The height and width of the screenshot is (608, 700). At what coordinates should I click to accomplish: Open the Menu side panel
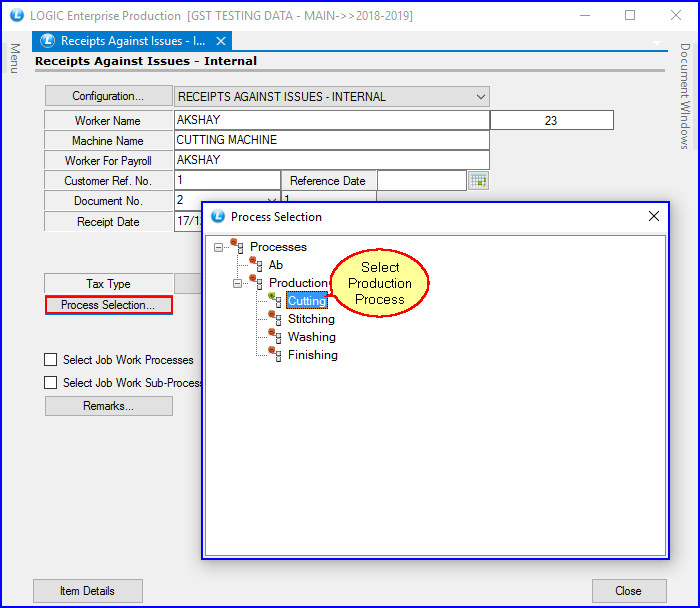tap(15, 58)
